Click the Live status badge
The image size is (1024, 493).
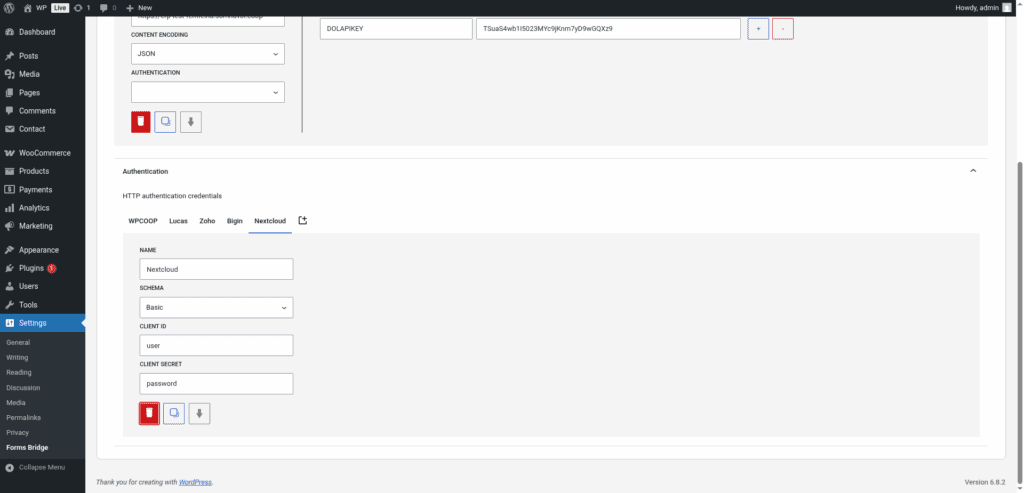tap(60, 8)
